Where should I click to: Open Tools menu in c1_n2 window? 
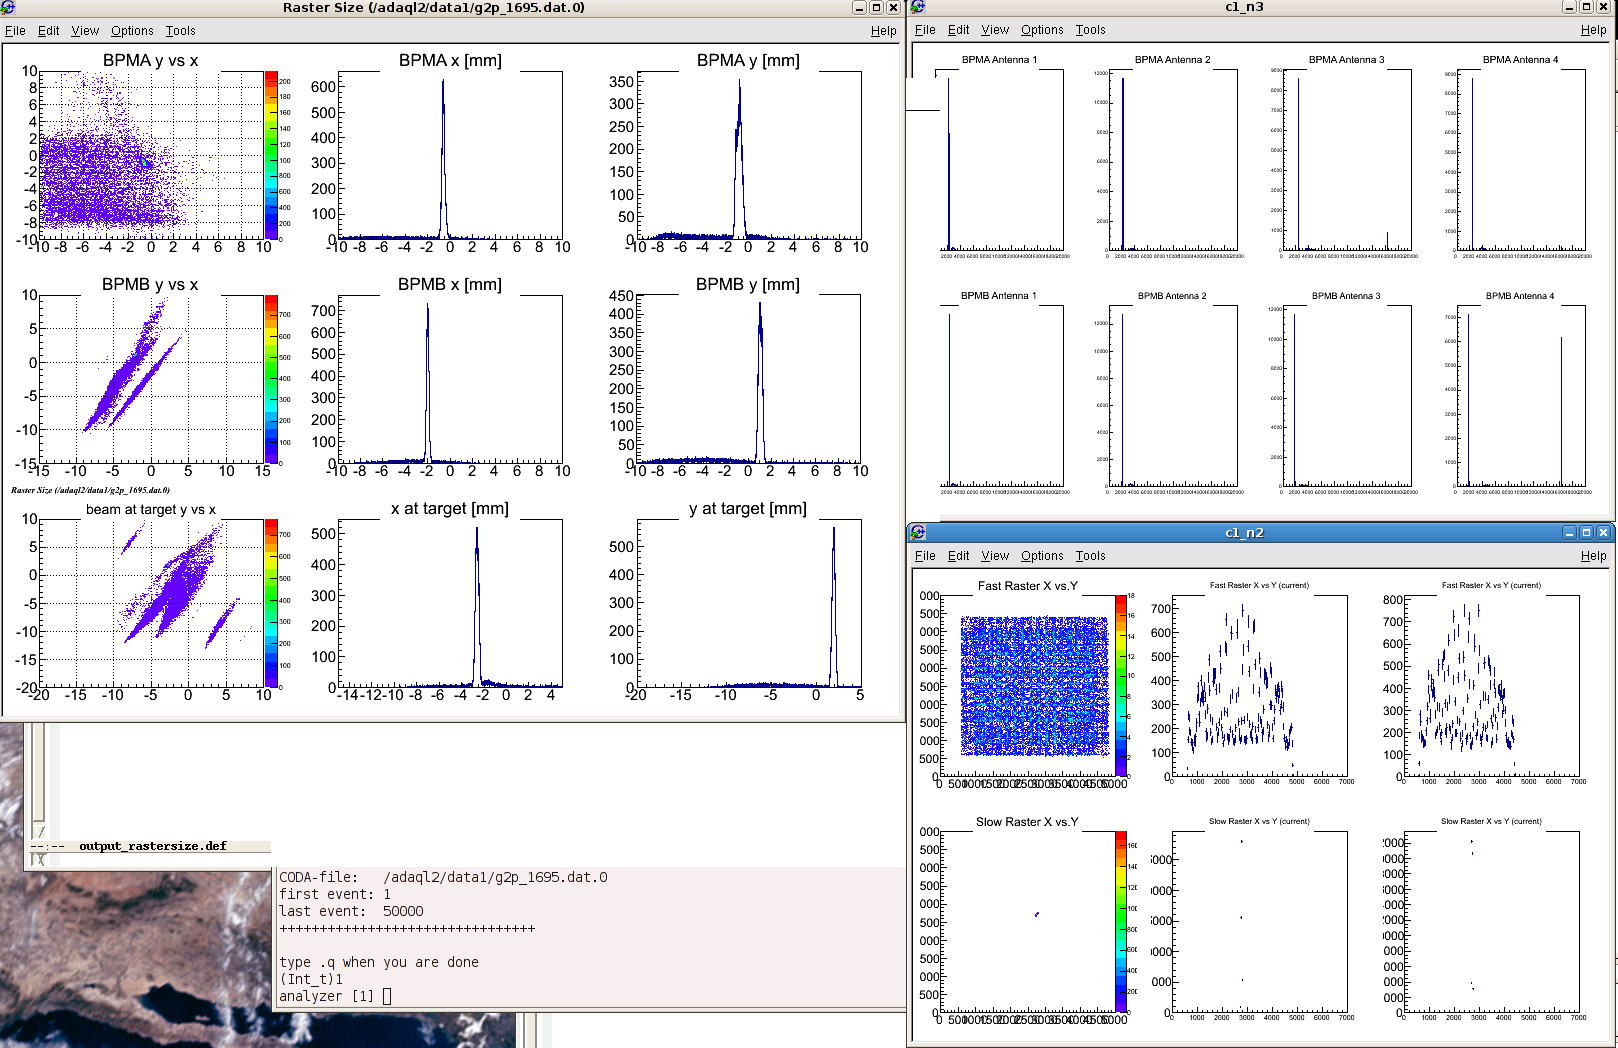pyautogui.click(x=1090, y=556)
